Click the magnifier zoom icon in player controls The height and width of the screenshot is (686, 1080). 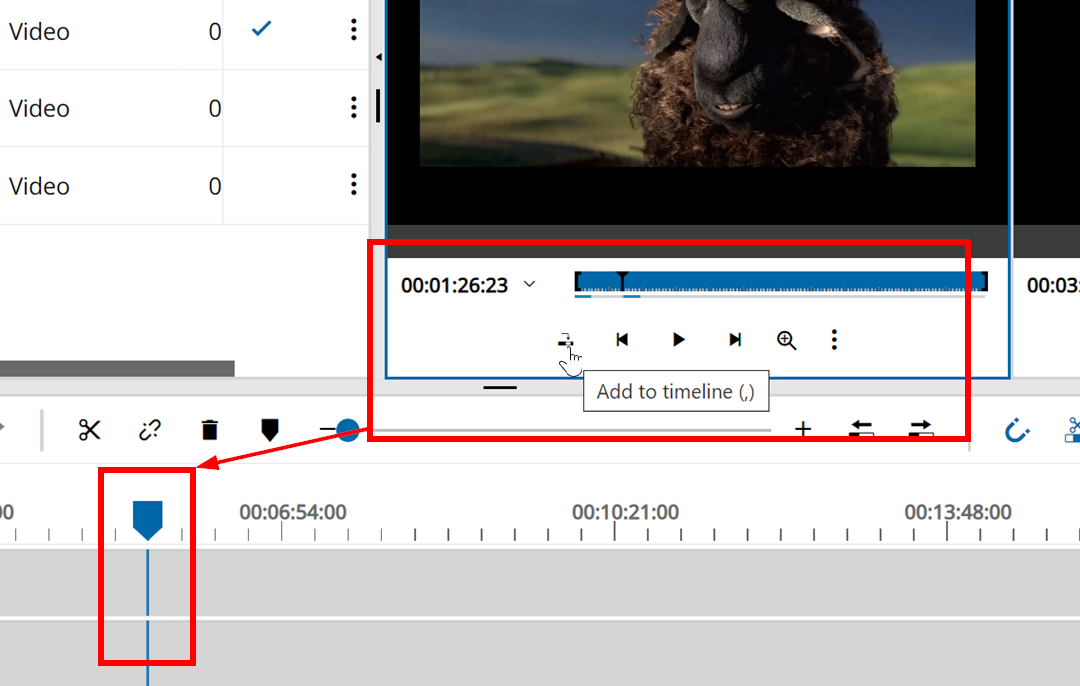tap(787, 340)
